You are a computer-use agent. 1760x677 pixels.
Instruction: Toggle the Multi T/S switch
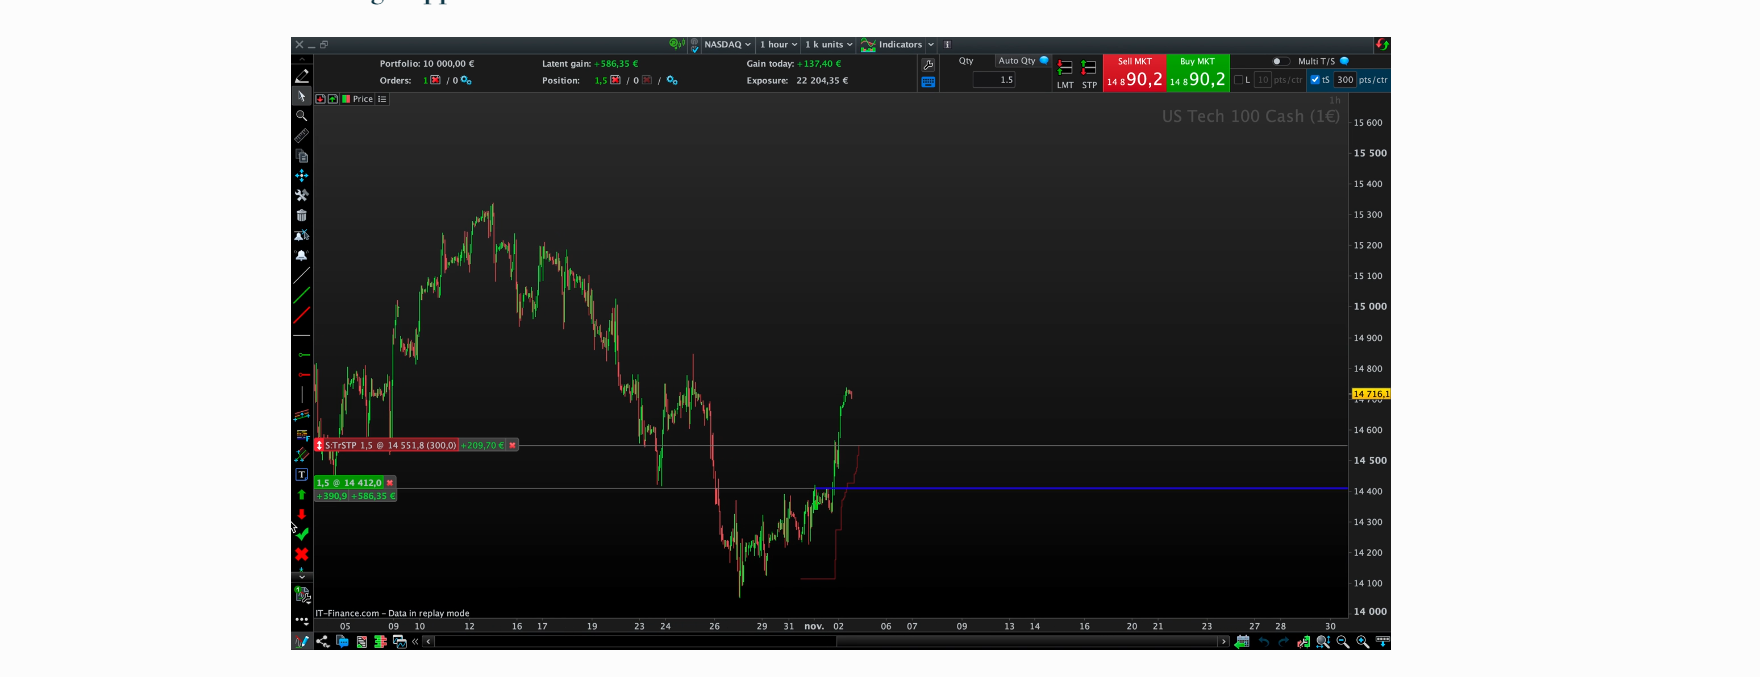click(x=1279, y=61)
